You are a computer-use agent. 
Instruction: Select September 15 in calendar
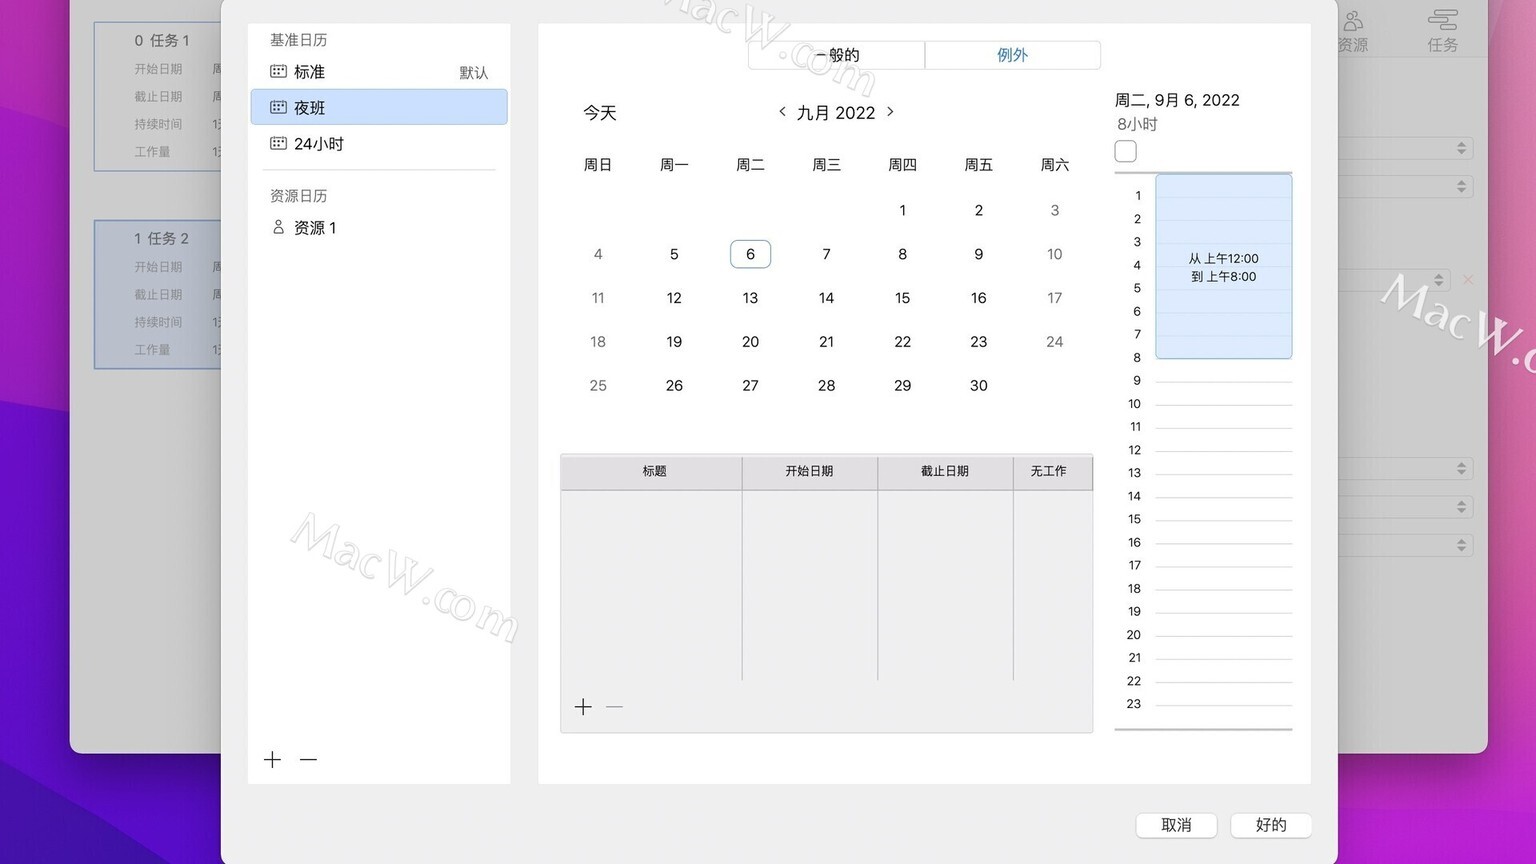902,298
